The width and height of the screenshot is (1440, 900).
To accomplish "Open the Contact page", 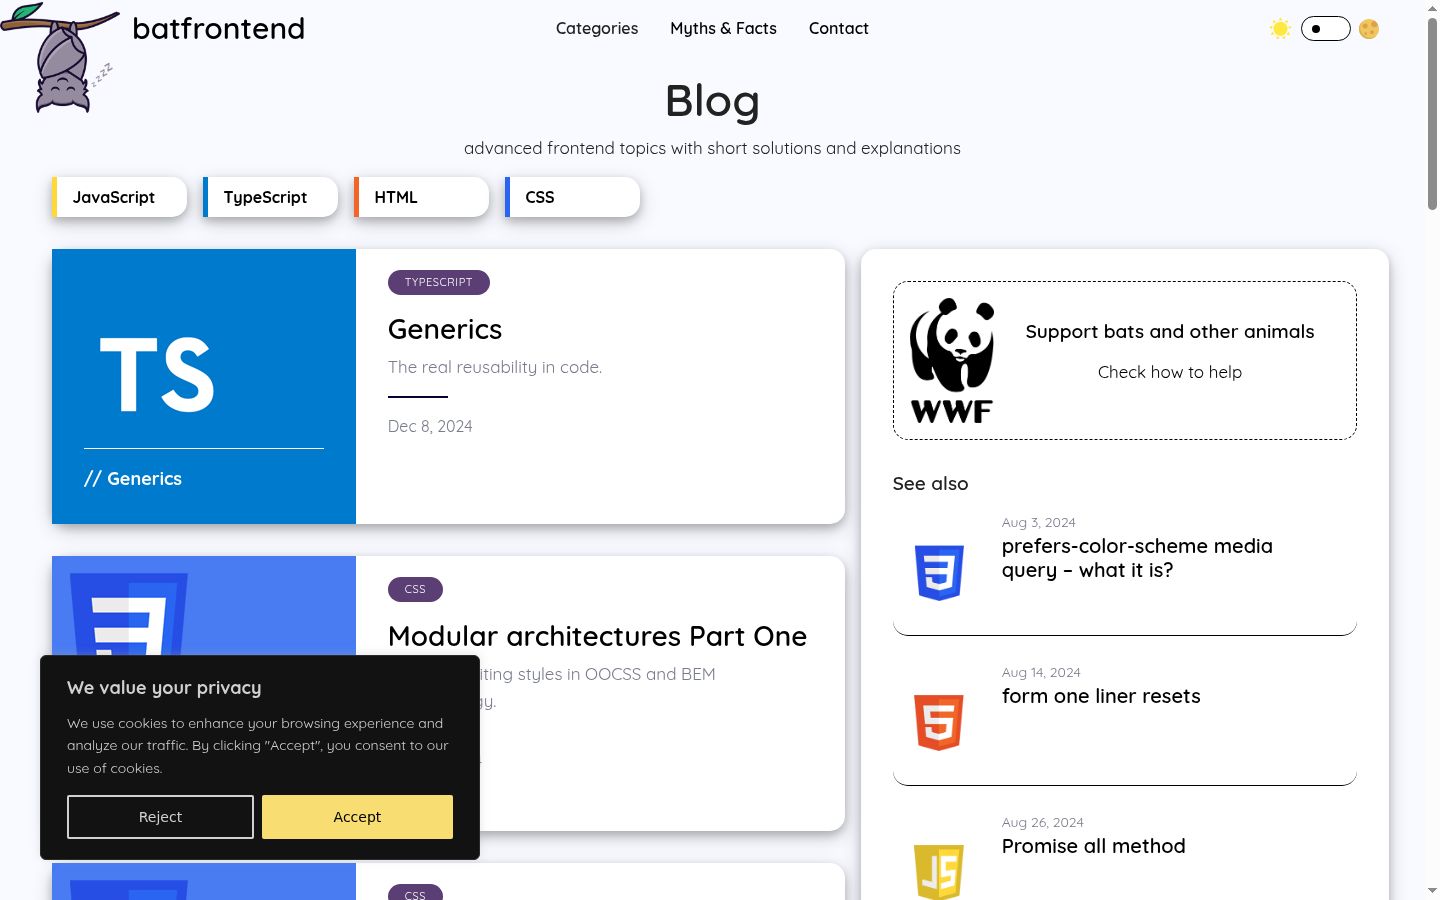I will (839, 28).
